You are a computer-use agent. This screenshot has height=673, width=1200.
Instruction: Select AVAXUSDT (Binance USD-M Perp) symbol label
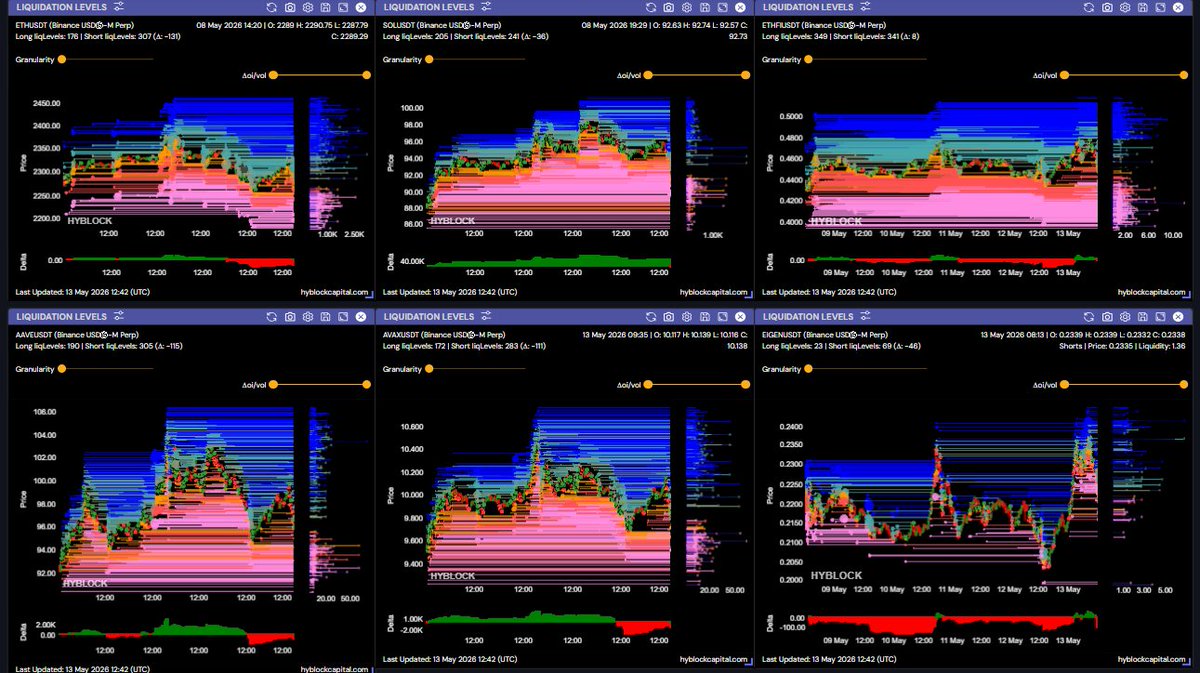coord(443,334)
